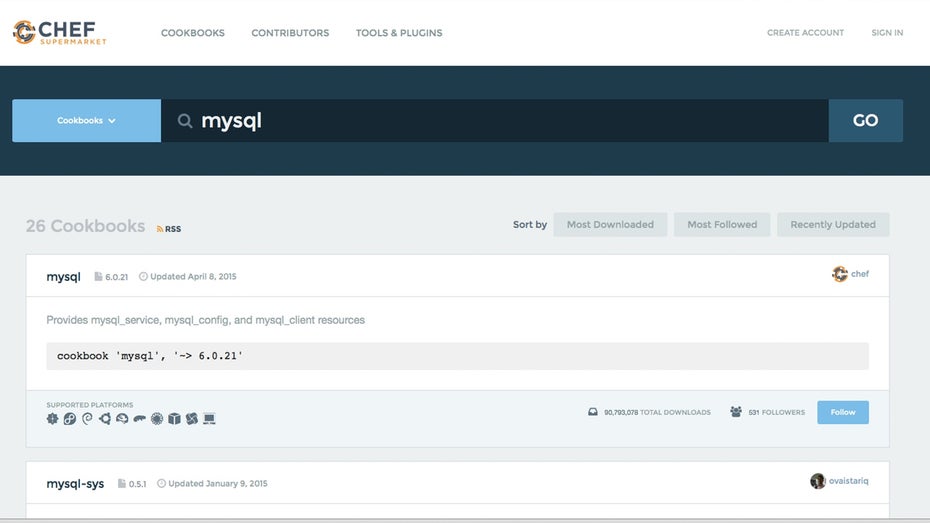The image size is (930, 523).
Task: Sort results by Recently Updated
Action: tap(833, 225)
